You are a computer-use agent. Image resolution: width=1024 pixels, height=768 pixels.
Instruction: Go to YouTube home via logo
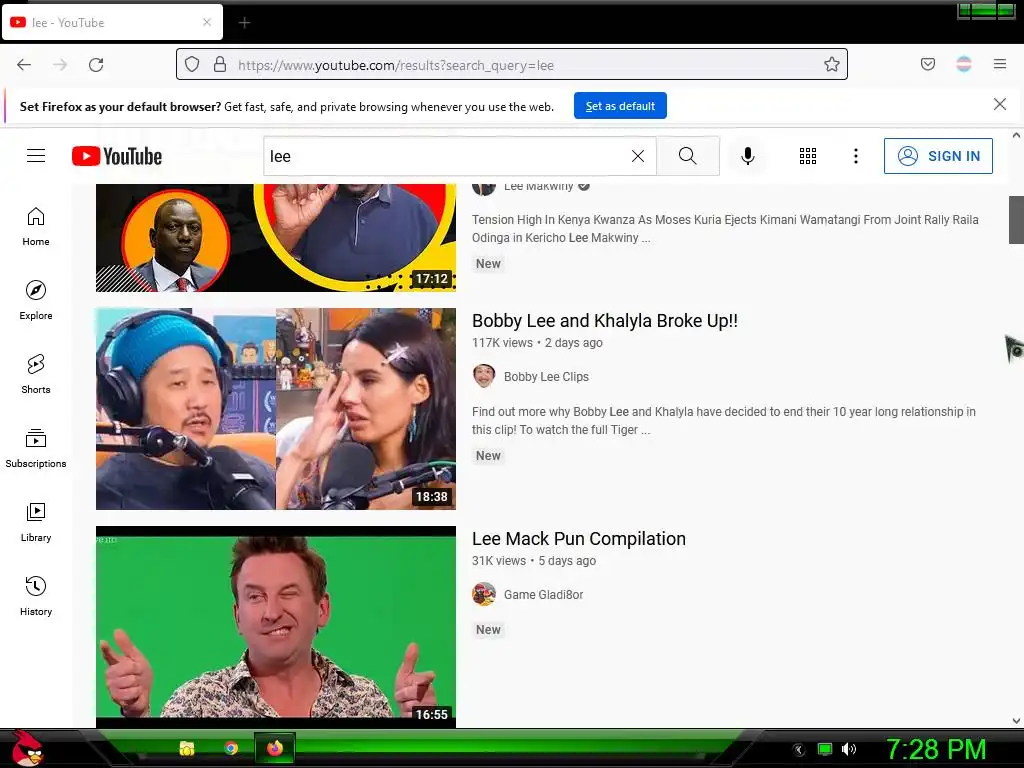(x=117, y=156)
